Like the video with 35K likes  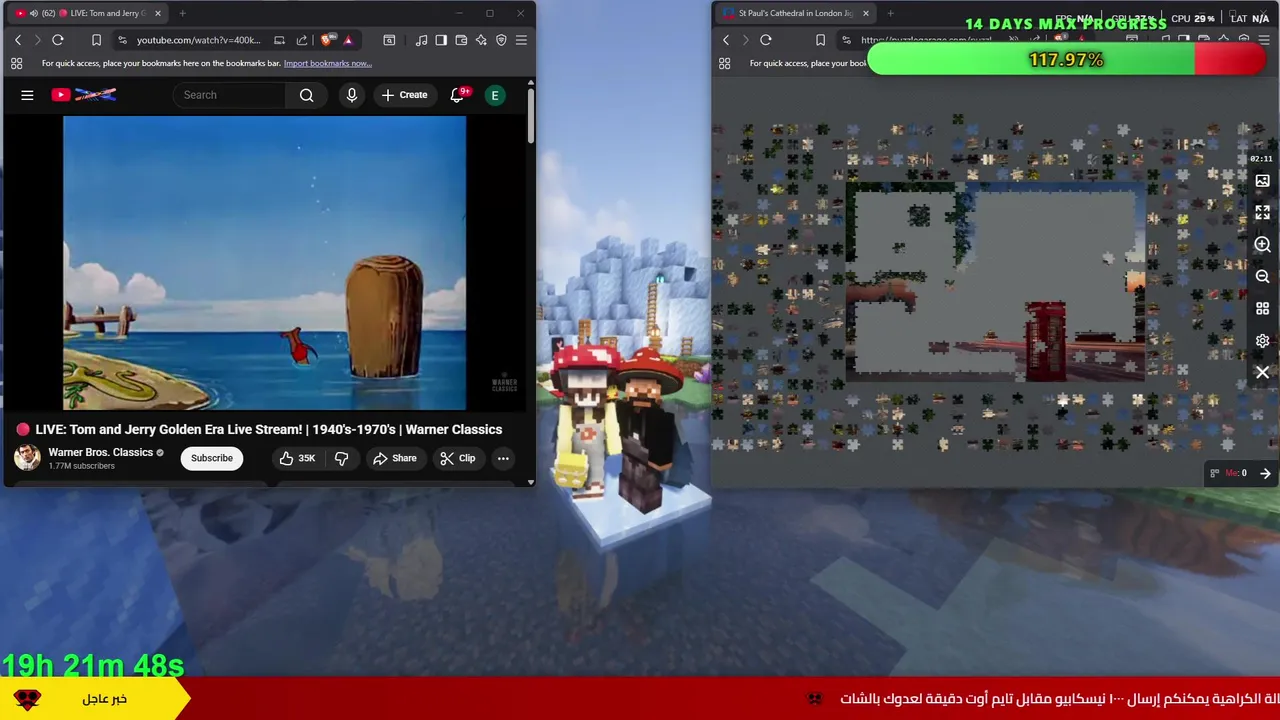coord(297,458)
